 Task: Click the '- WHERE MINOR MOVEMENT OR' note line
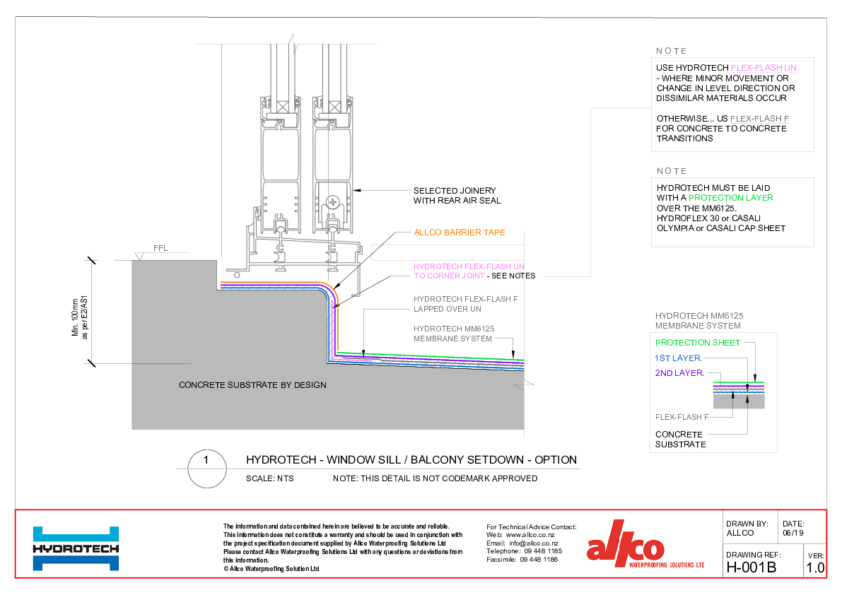(x=722, y=78)
